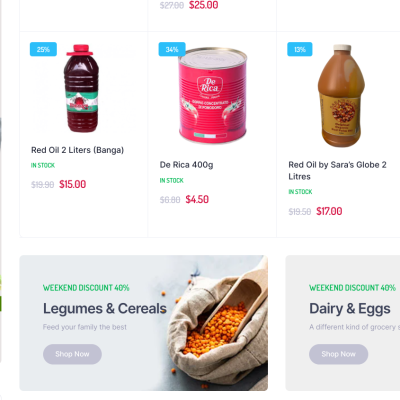Open the Red Oil 2 Liters (Banga) bottle image

[81, 88]
